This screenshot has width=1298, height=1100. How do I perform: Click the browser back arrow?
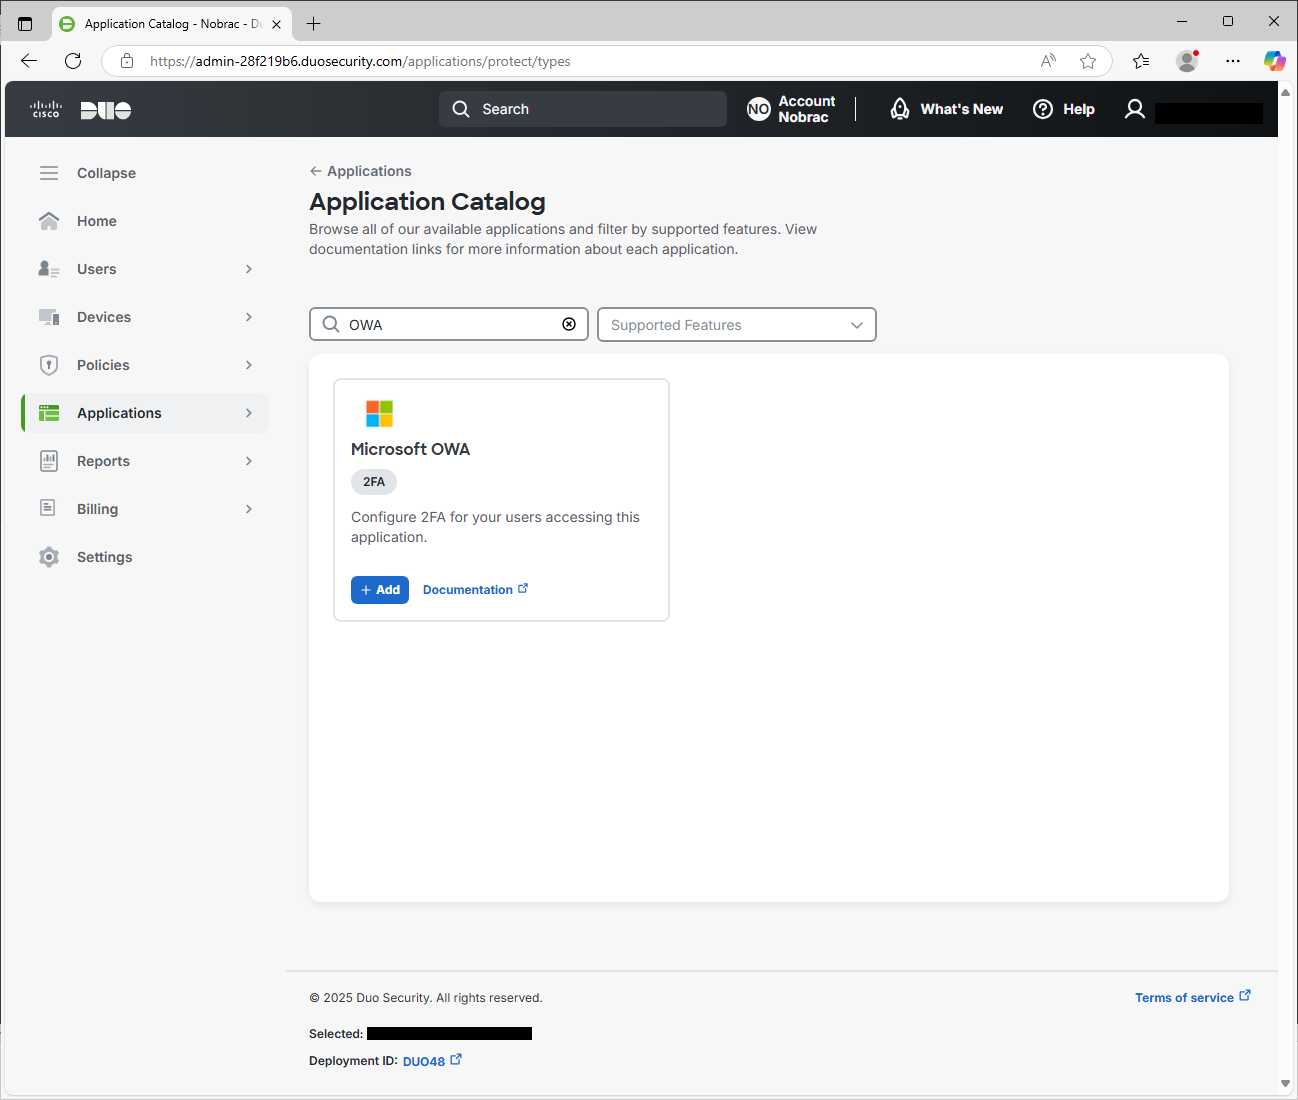[x=29, y=61]
